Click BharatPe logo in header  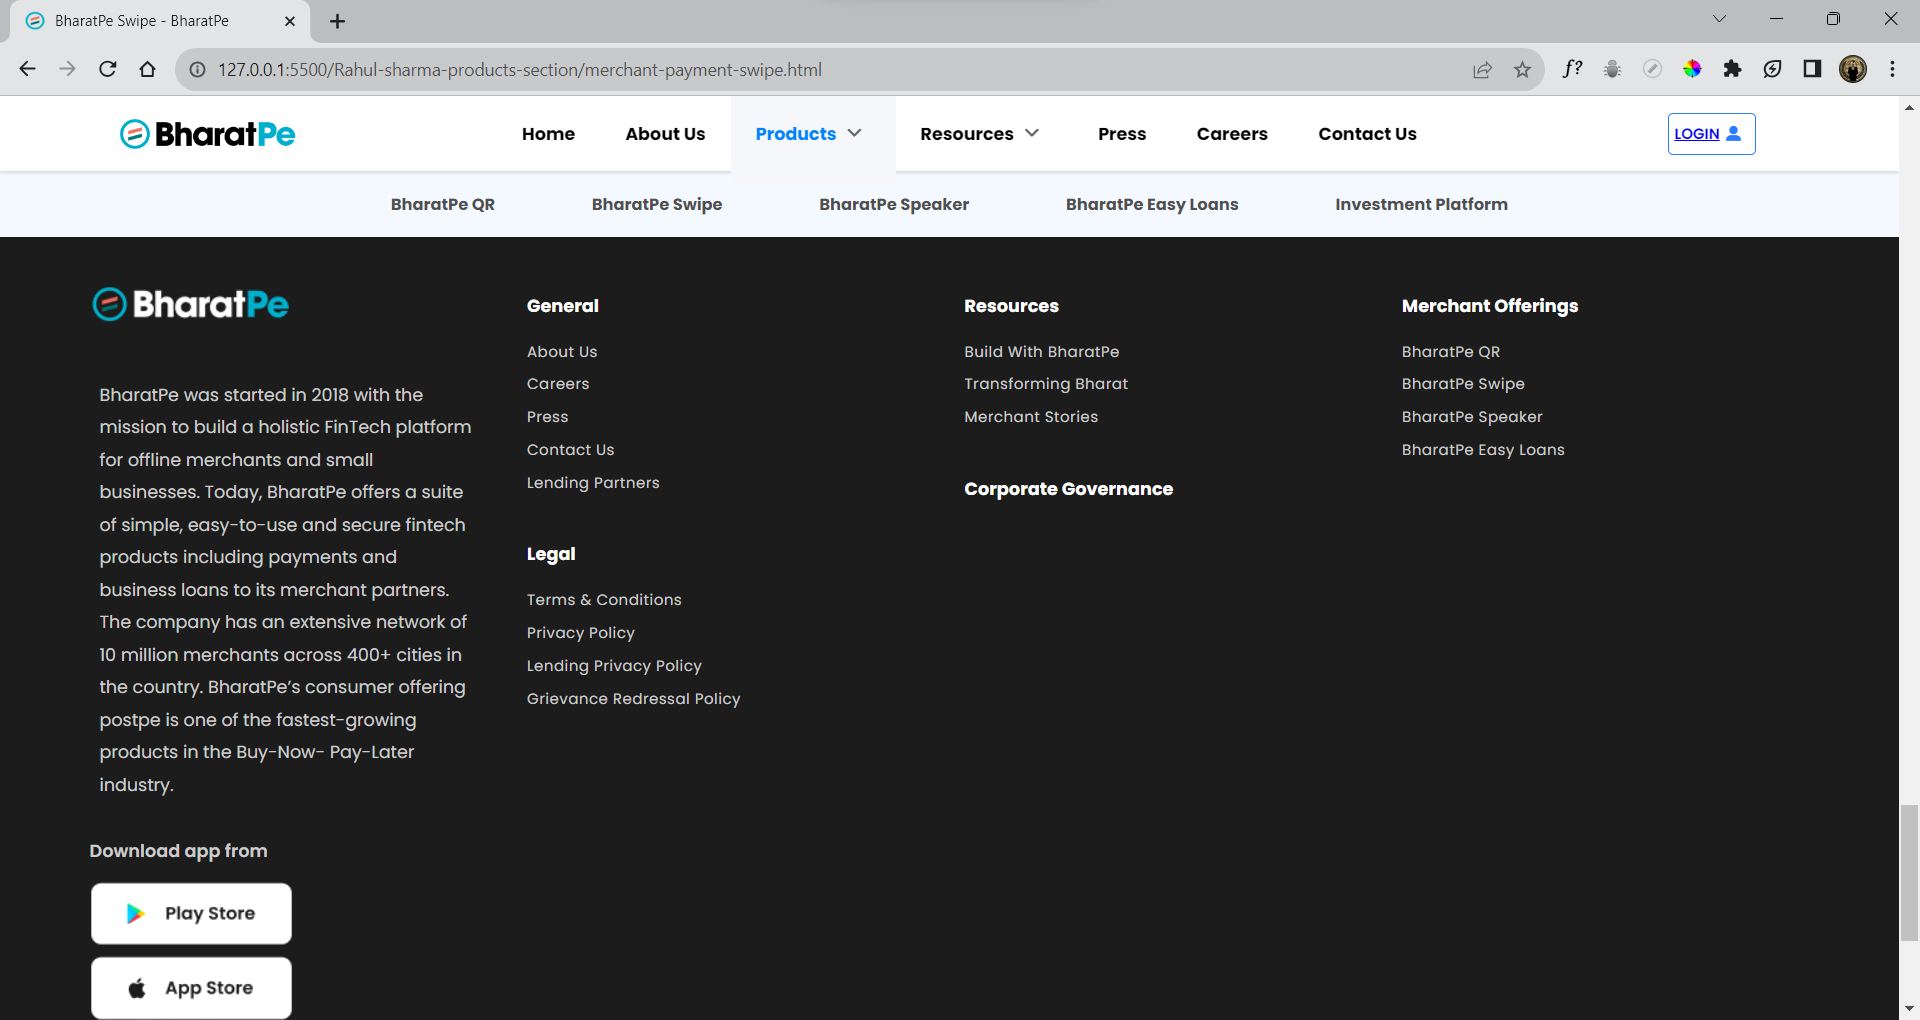tap(207, 134)
